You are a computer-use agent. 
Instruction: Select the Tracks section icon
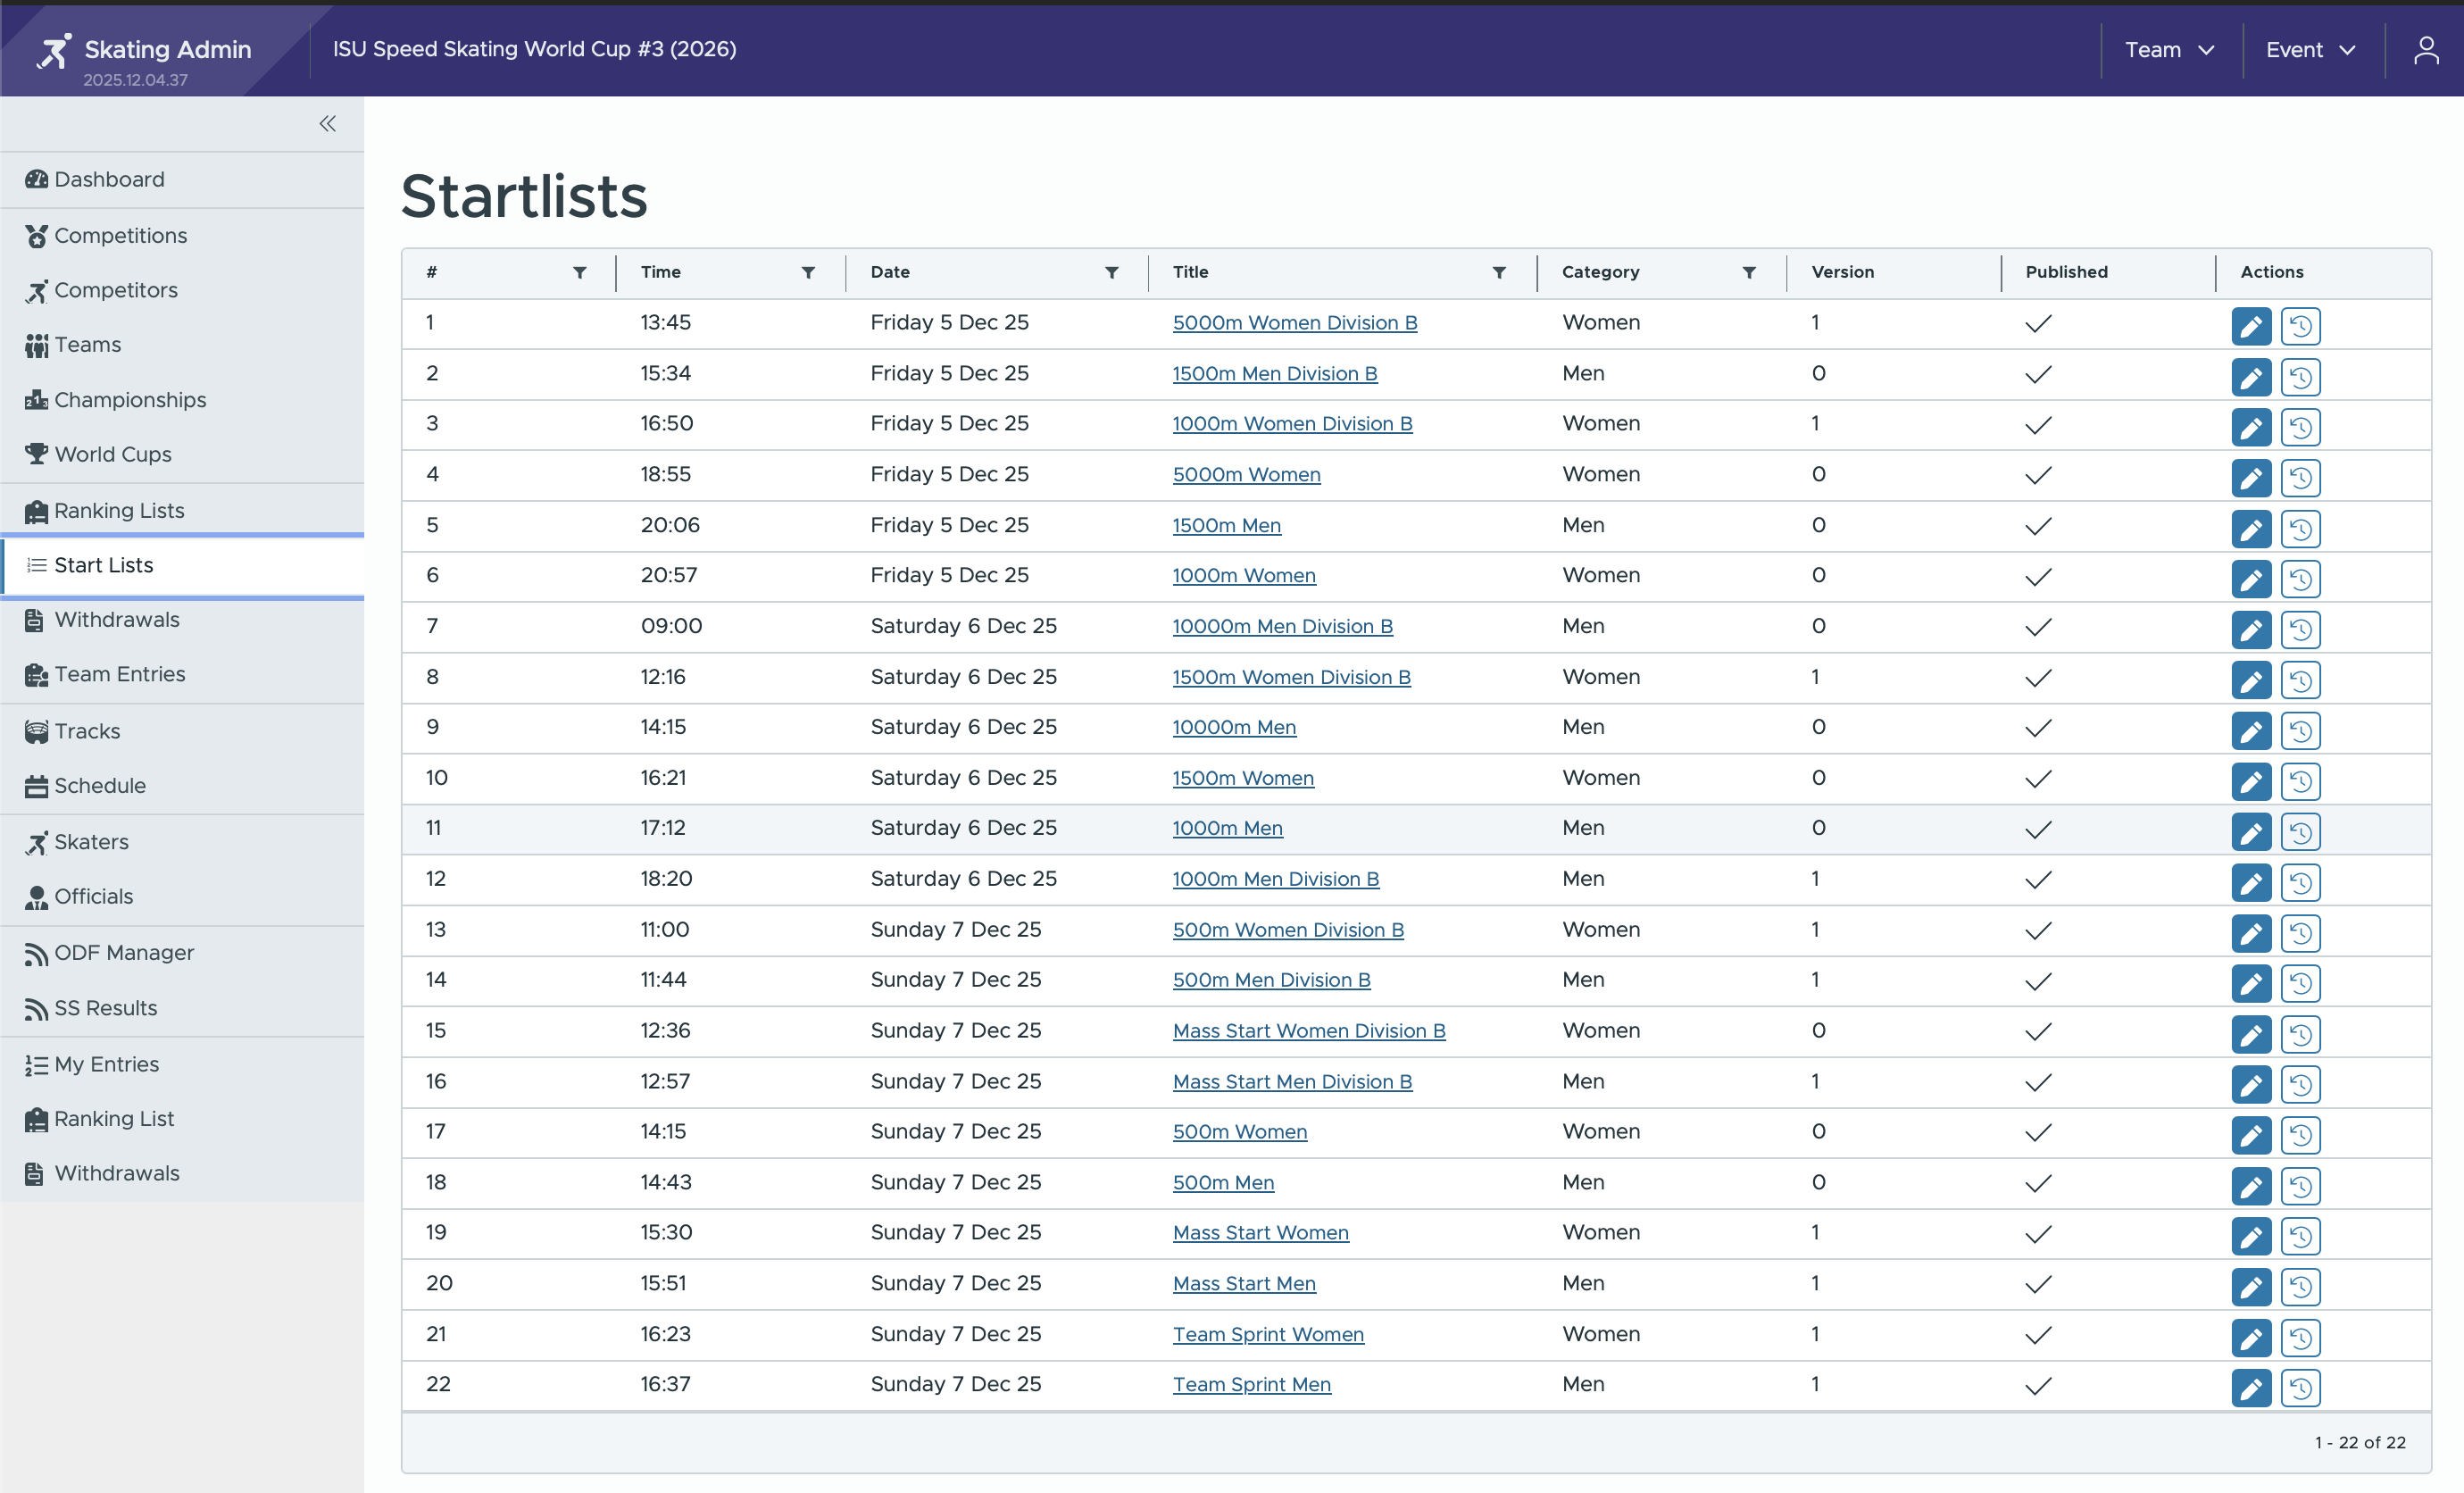point(37,730)
